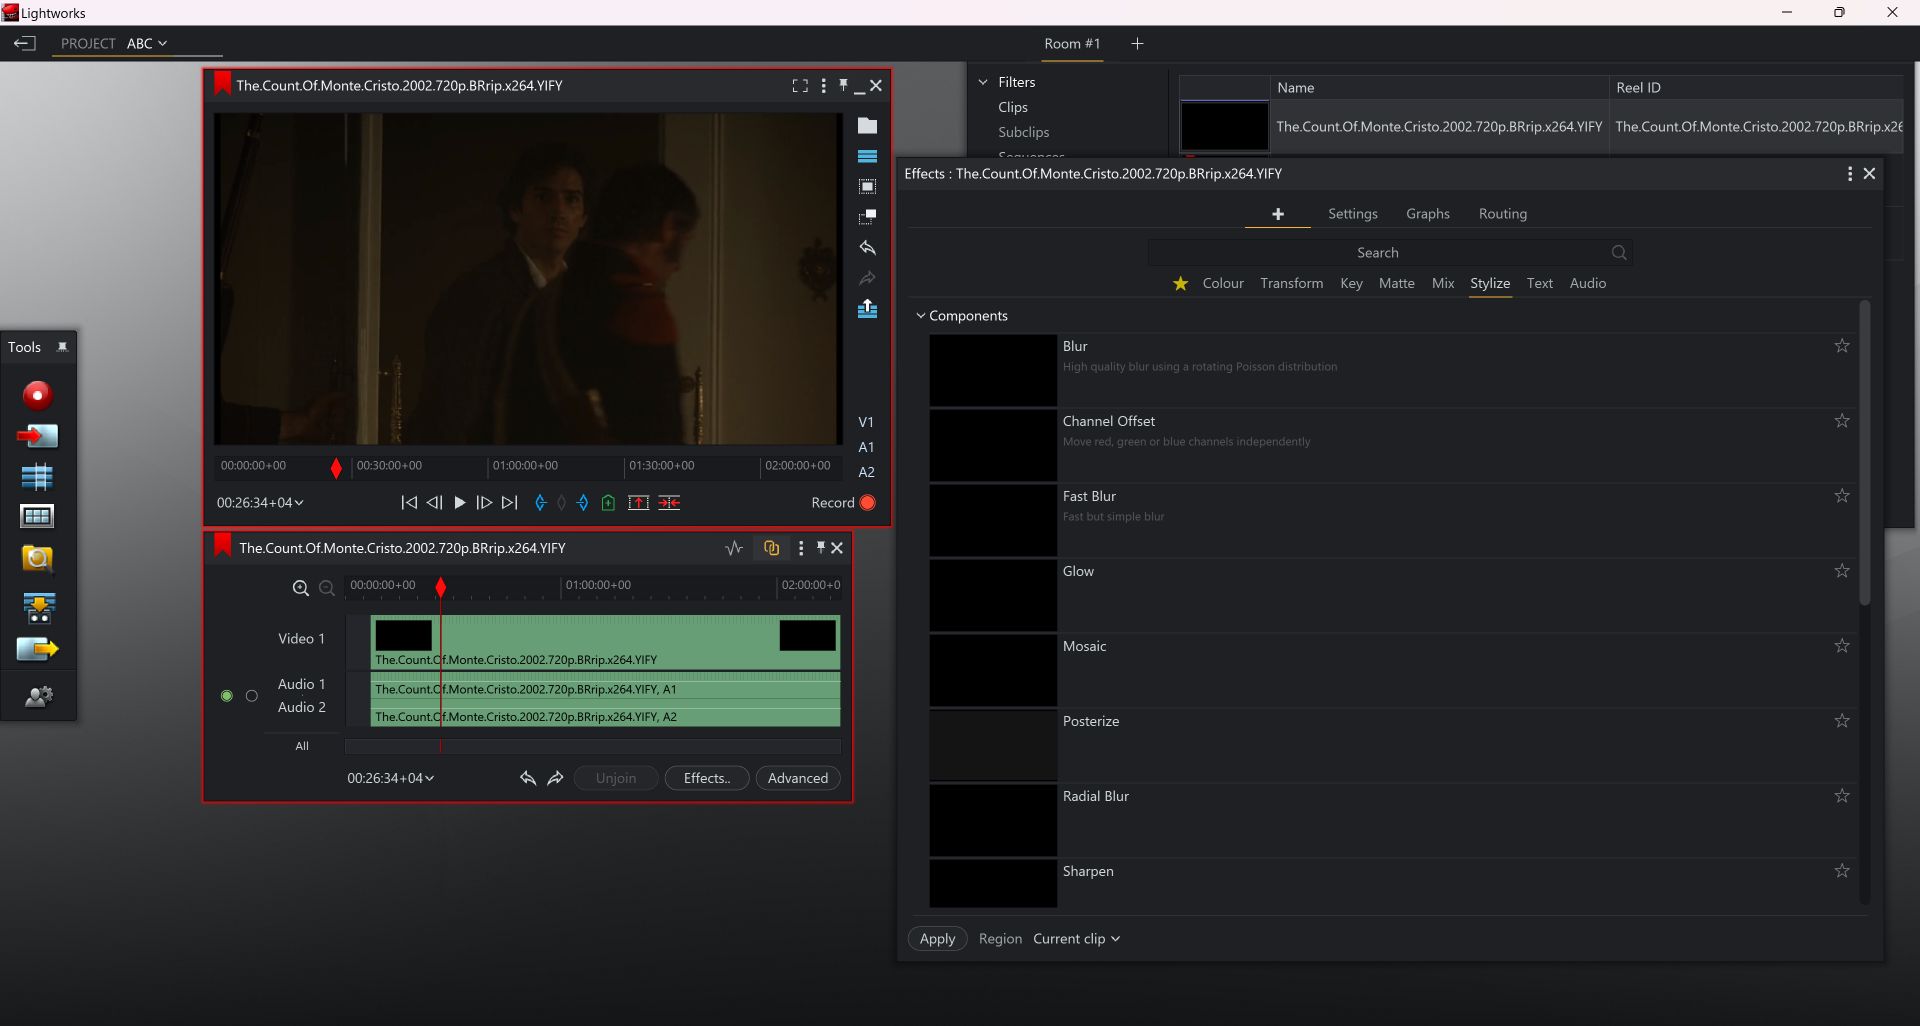Image resolution: width=1920 pixels, height=1026 pixels.
Task: Set the mark-out point in viewer
Action: point(583,503)
